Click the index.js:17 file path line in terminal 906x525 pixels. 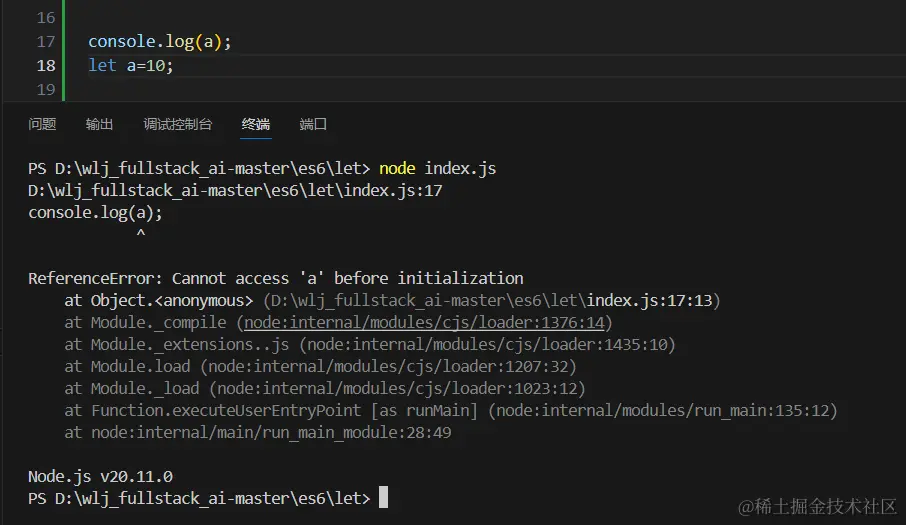point(235,190)
